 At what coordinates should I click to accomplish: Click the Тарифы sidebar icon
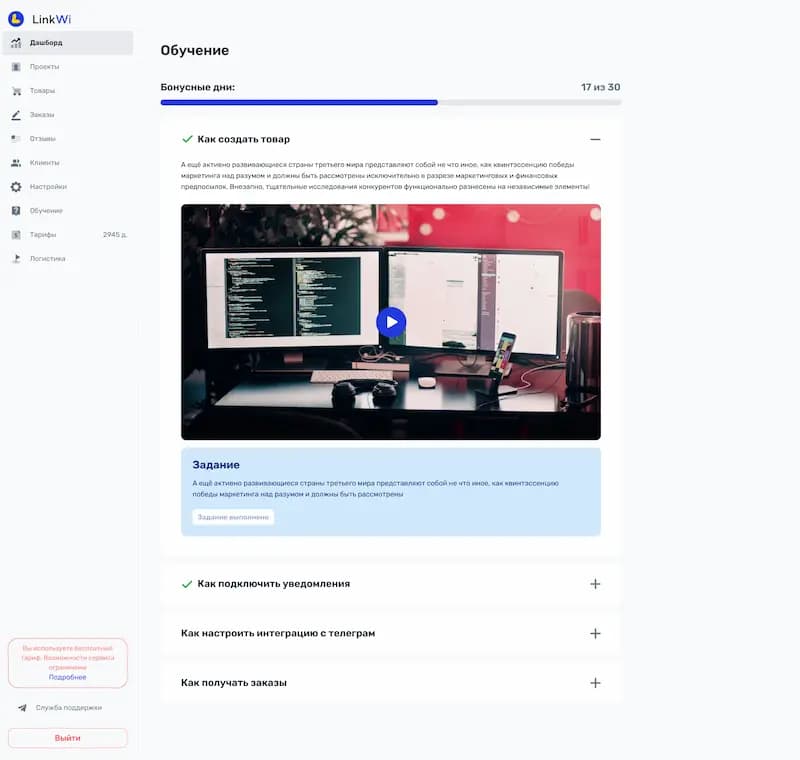16,235
